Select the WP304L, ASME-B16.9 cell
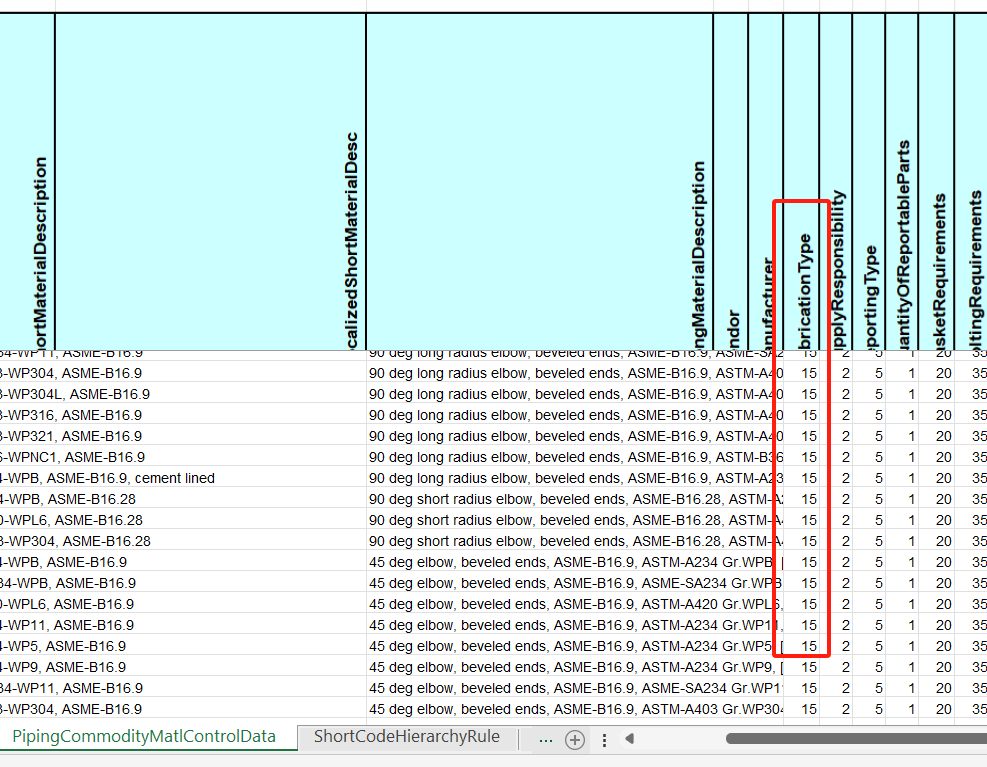This screenshot has height=767, width=987. (183, 394)
